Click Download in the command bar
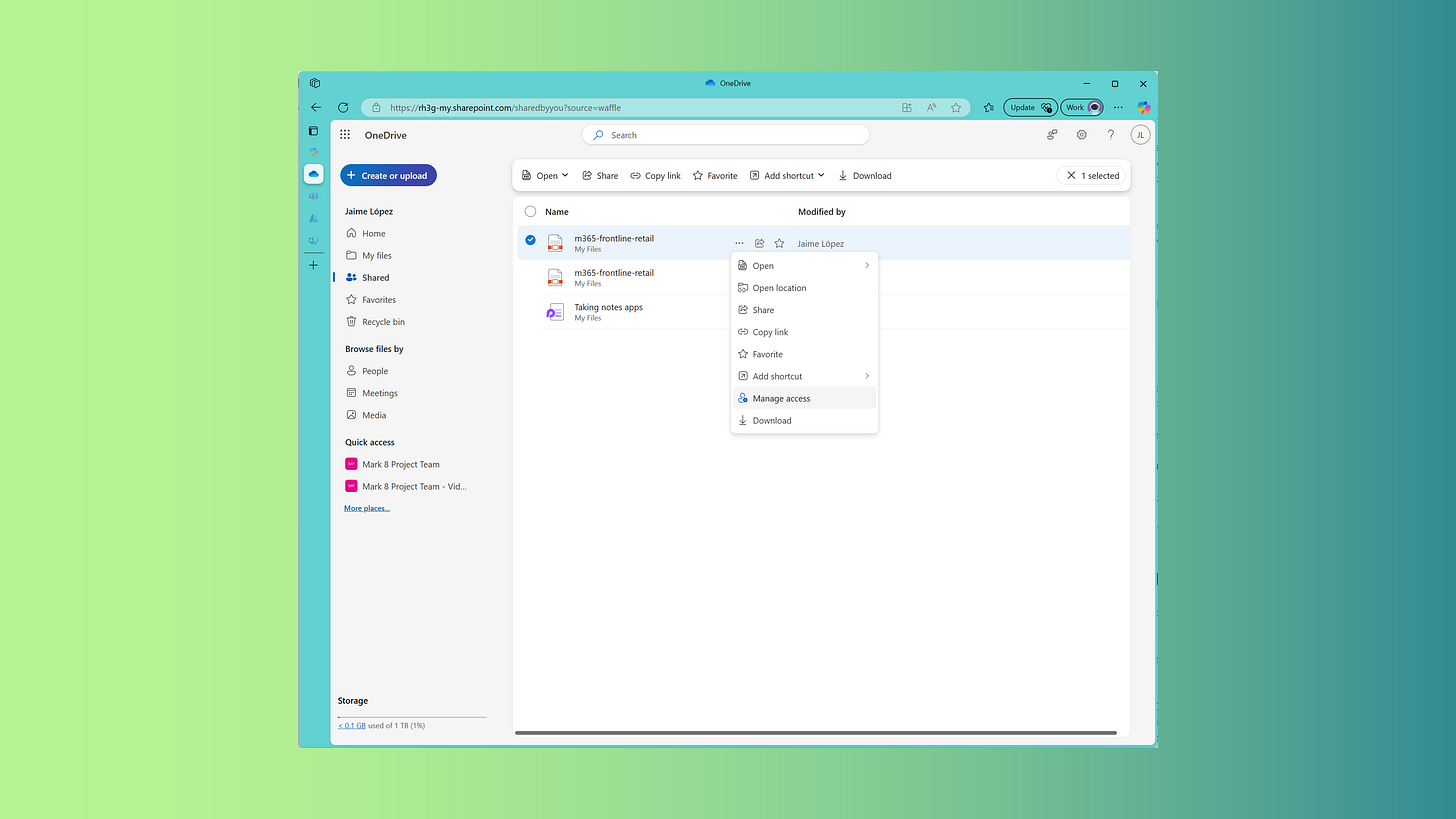Viewport: 1456px width, 819px height. pyautogui.click(x=865, y=175)
